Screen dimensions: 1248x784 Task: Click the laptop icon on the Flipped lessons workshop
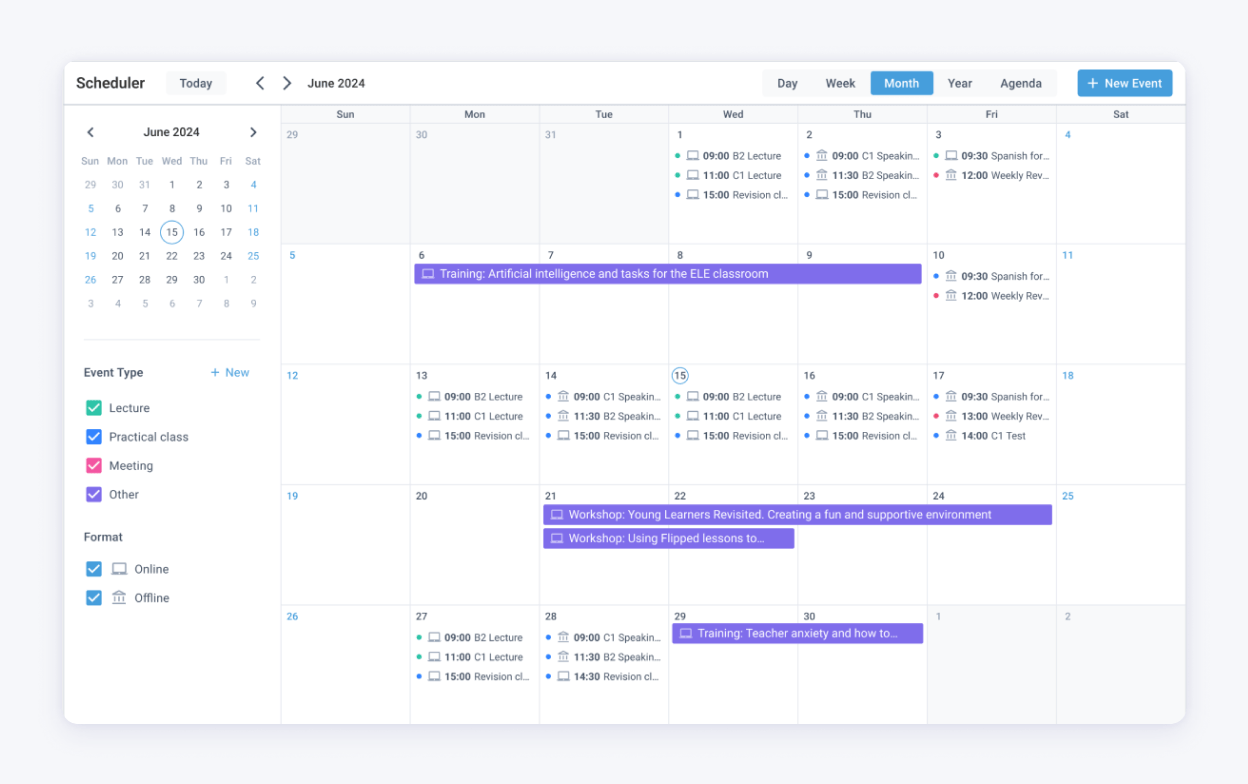point(557,538)
